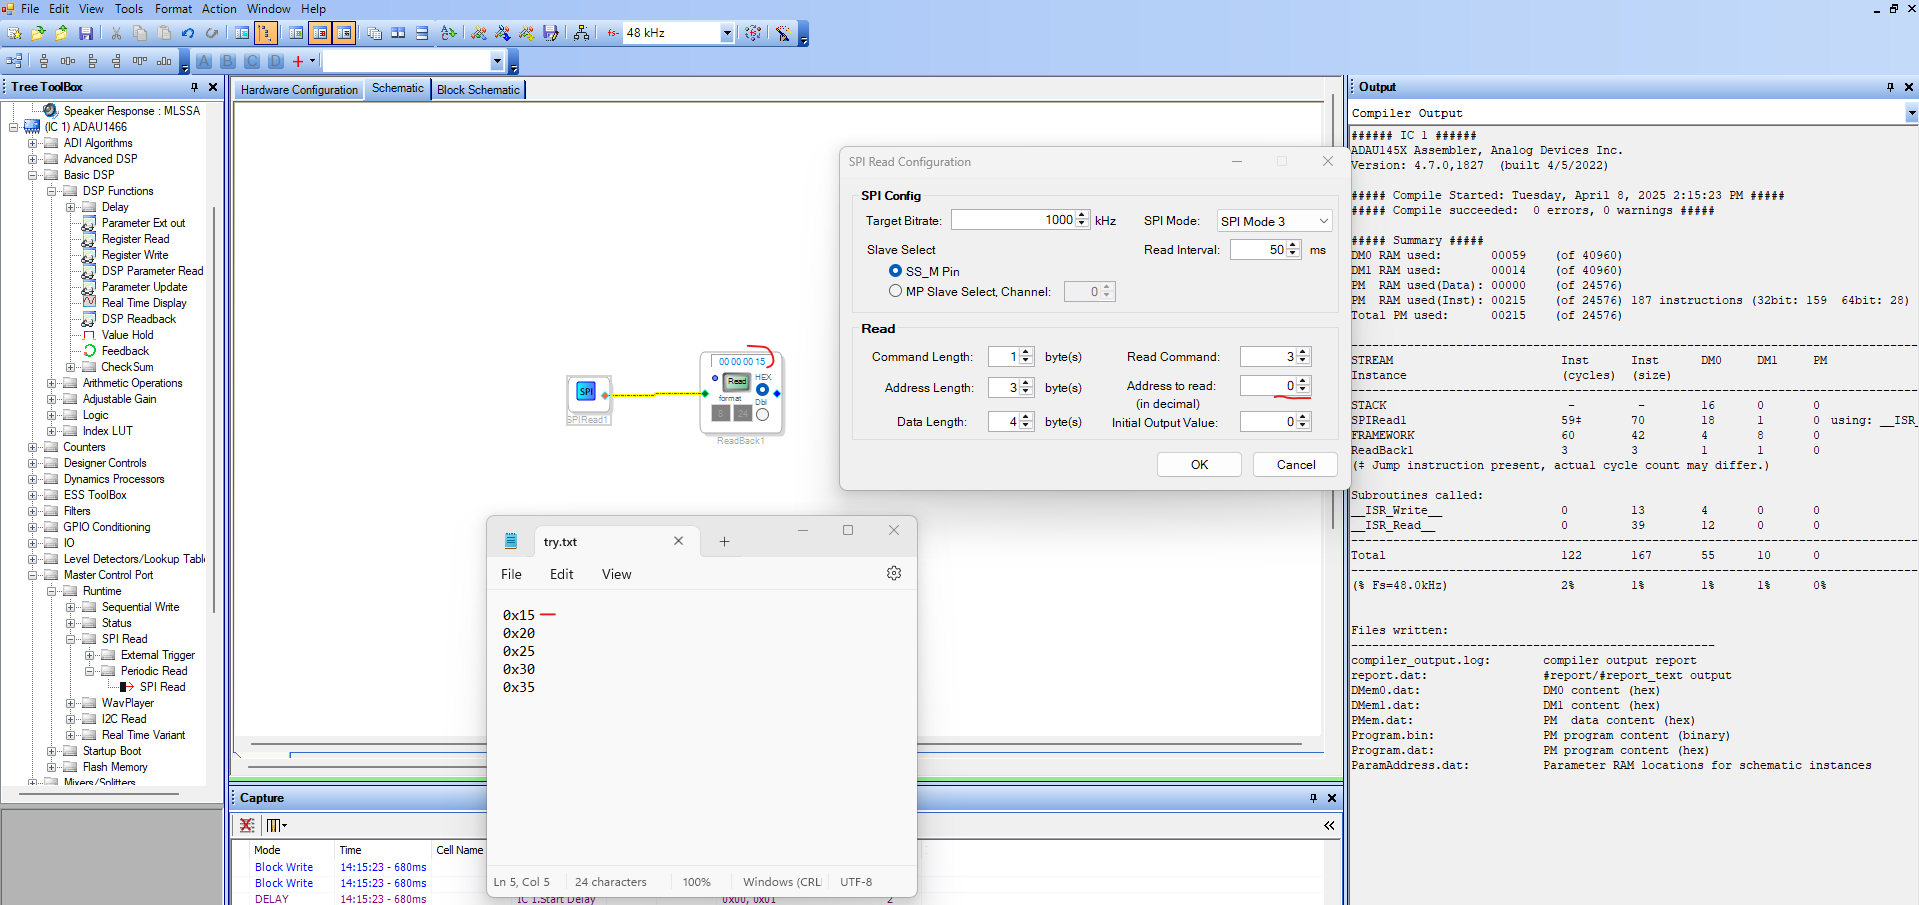The image size is (1919, 905).
Task: Expand the Counters tree node
Action: coord(32,447)
